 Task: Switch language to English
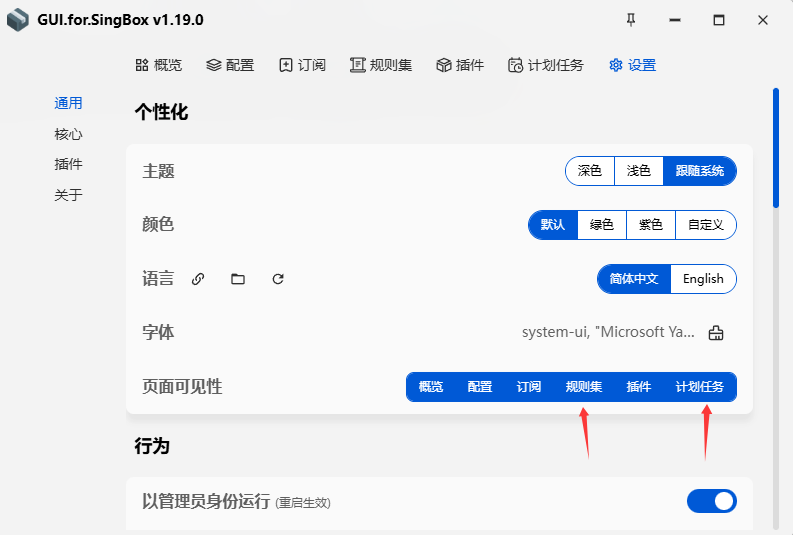[703, 279]
